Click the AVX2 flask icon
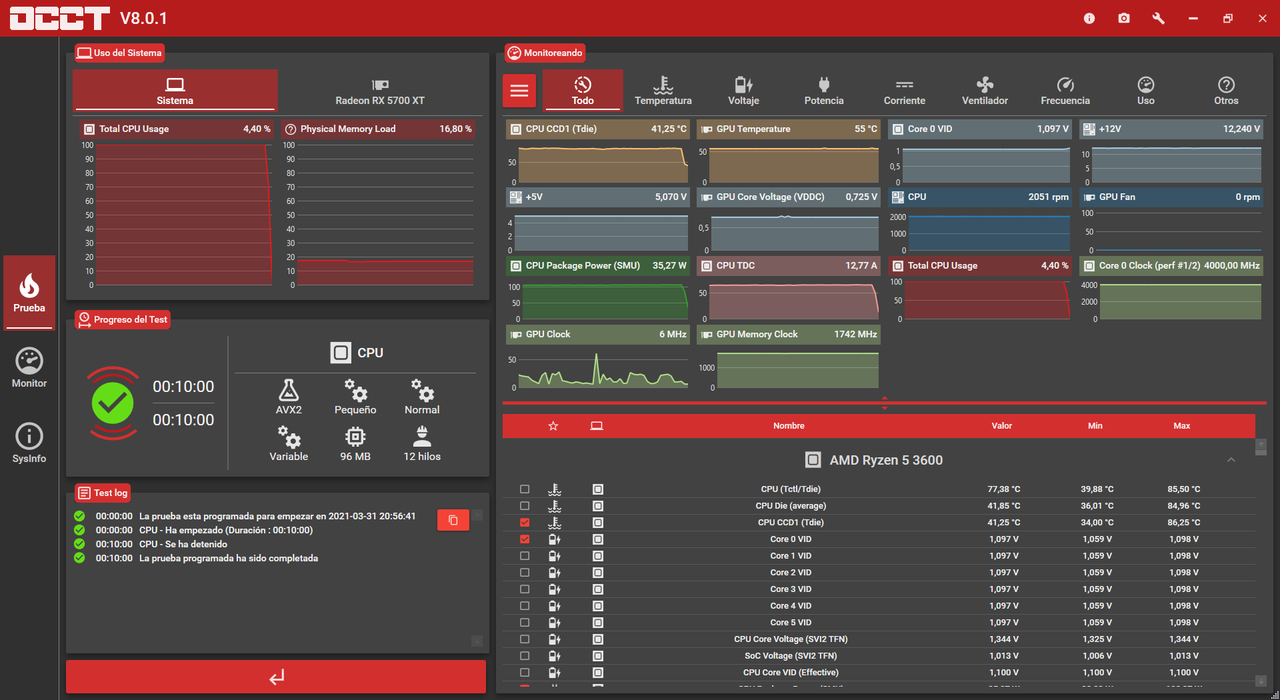The width and height of the screenshot is (1280, 700). tap(289, 389)
